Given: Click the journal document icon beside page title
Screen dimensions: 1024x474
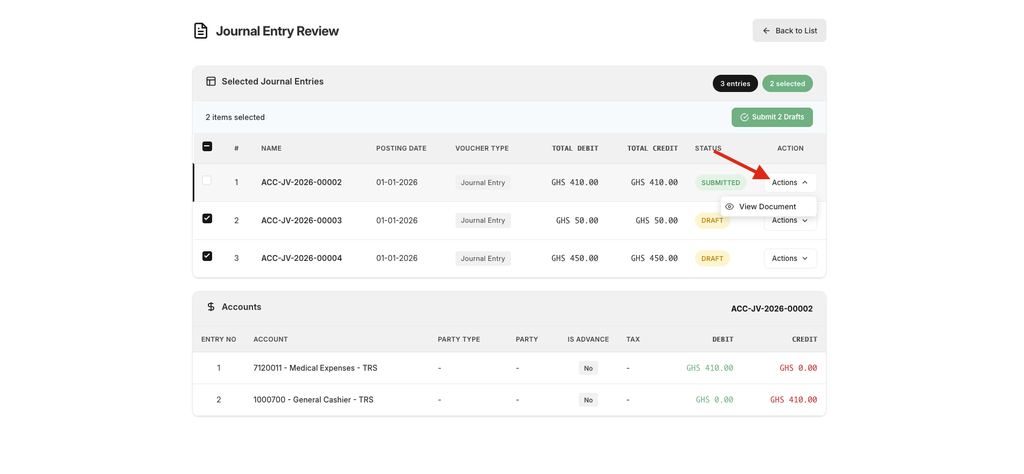Looking at the screenshot, I should (201, 31).
